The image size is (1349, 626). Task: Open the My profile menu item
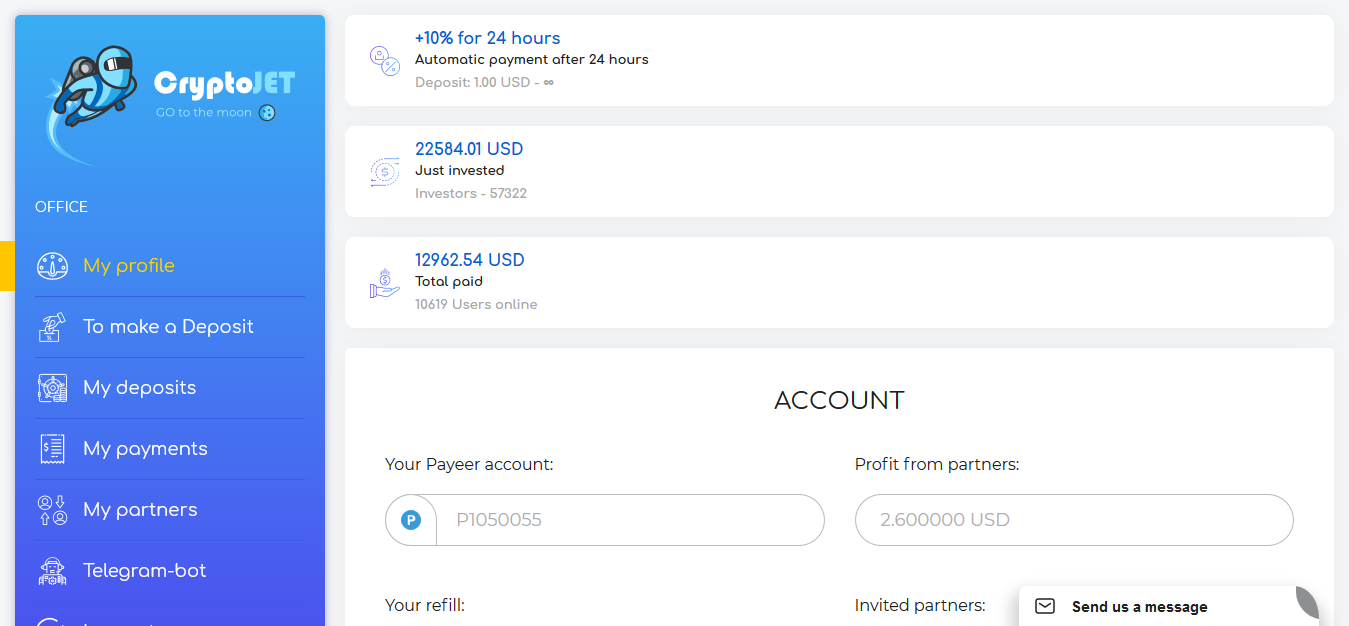pos(129,266)
